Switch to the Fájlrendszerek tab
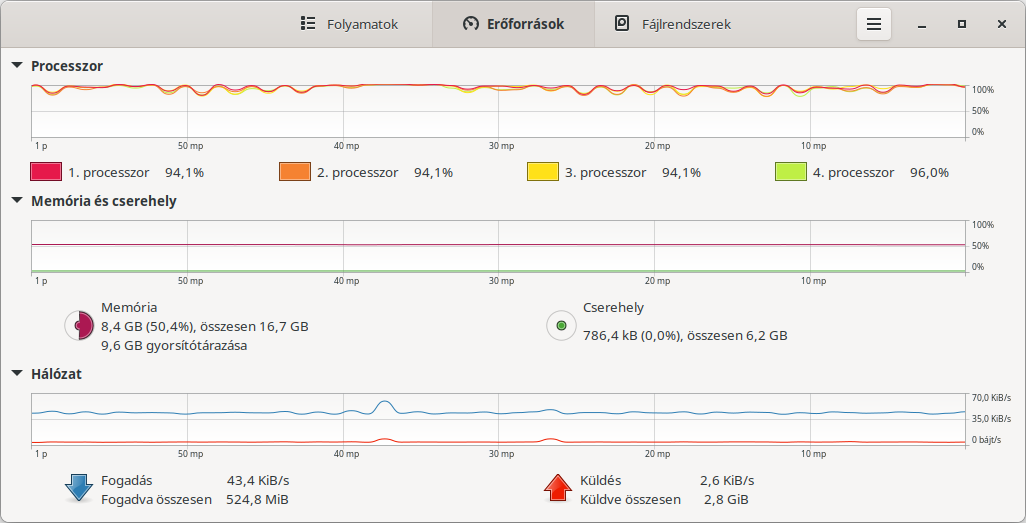This screenshot has width=1026, height=523. tap(673, 24)
